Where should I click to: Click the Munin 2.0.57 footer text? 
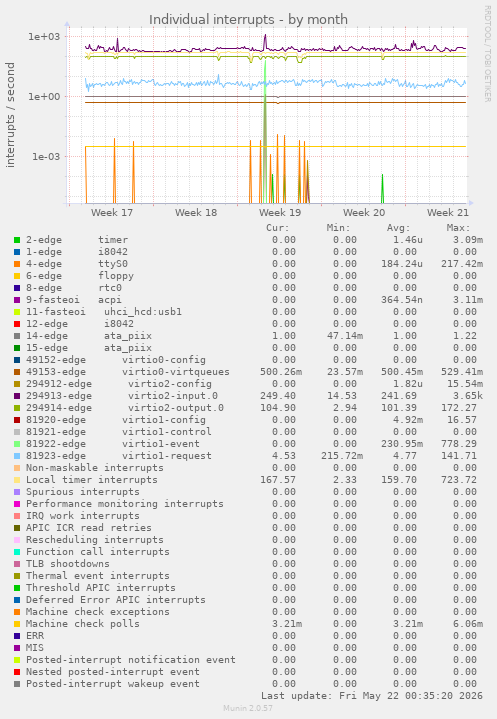(248, 708)
